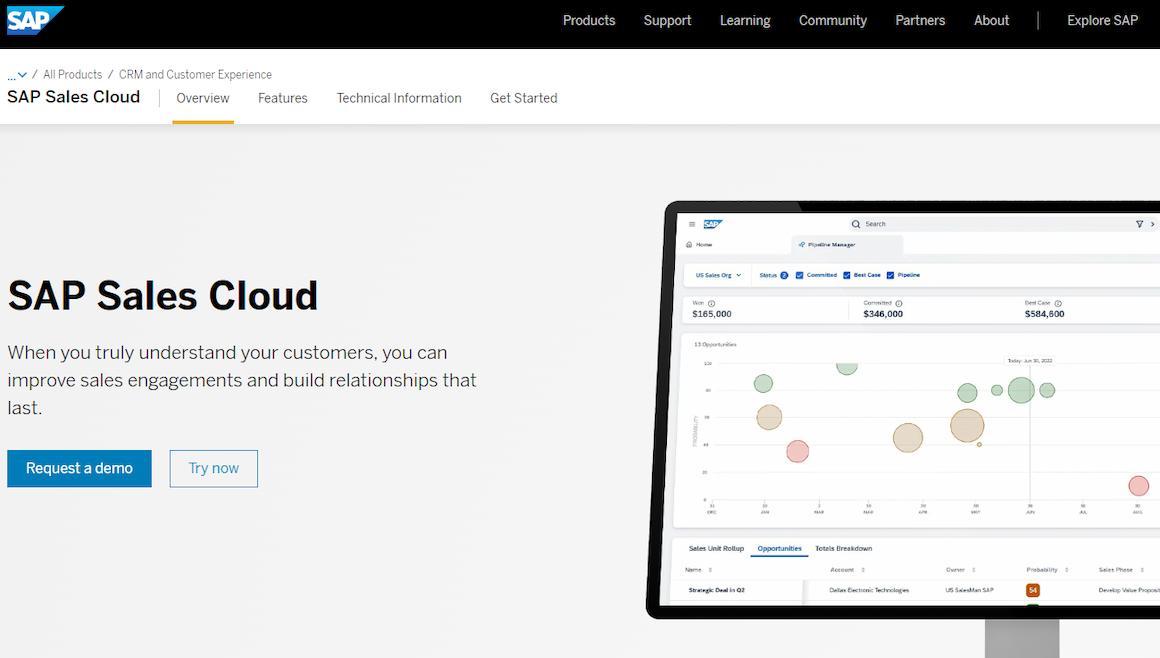Open the All Products breadcrumb link
Screen dimensions: 1160x658
(72, 74)
